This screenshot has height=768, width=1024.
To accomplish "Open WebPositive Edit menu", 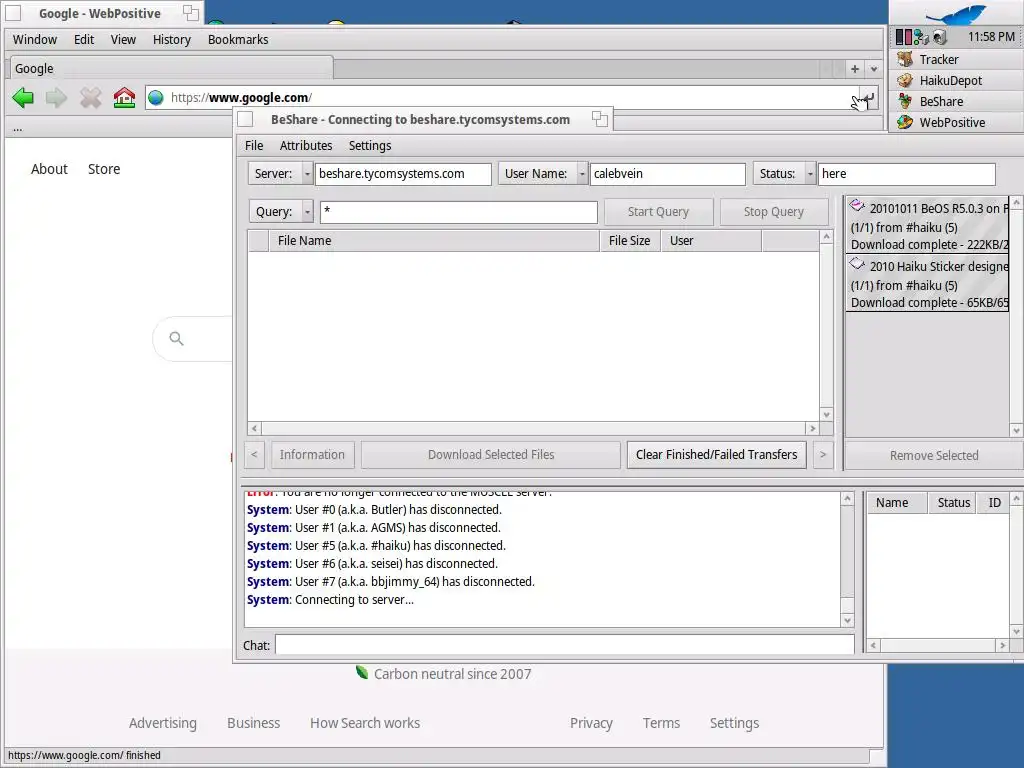I will (84, 40).
